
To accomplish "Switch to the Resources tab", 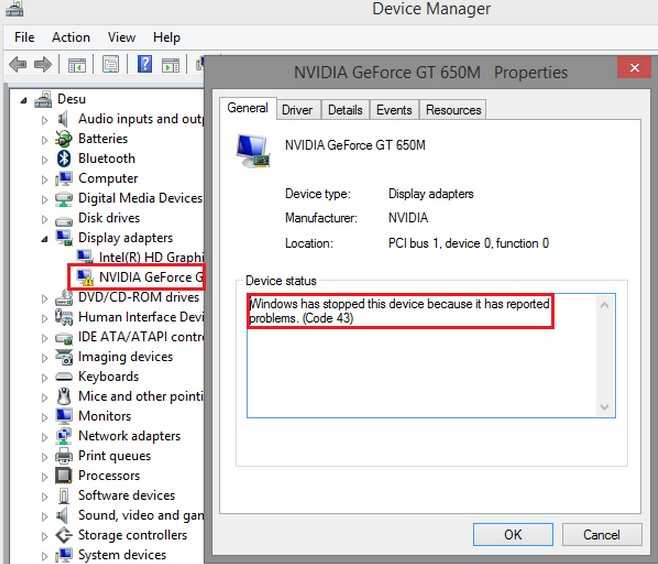I will pyautogui.click(x=453, y=110).
